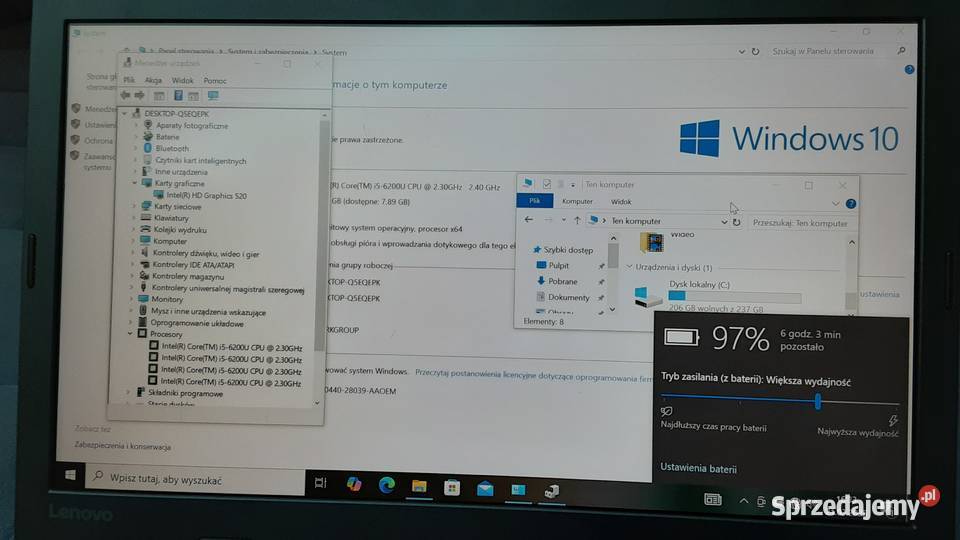Expand the Kontrolery magazynu node

pyautogui.click(x=132, y=276)
